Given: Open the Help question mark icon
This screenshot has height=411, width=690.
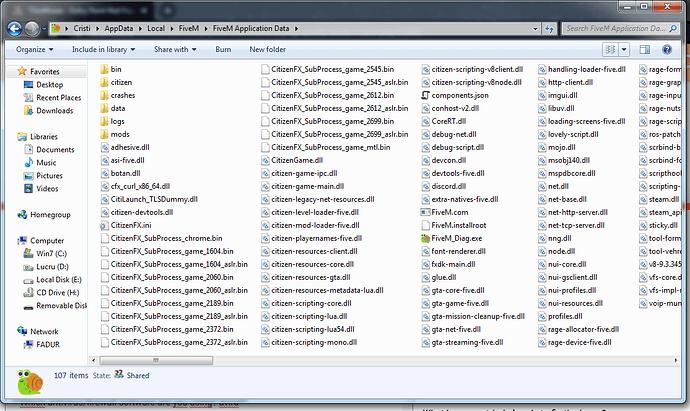Looking at the screenshot, I should 667,49.
